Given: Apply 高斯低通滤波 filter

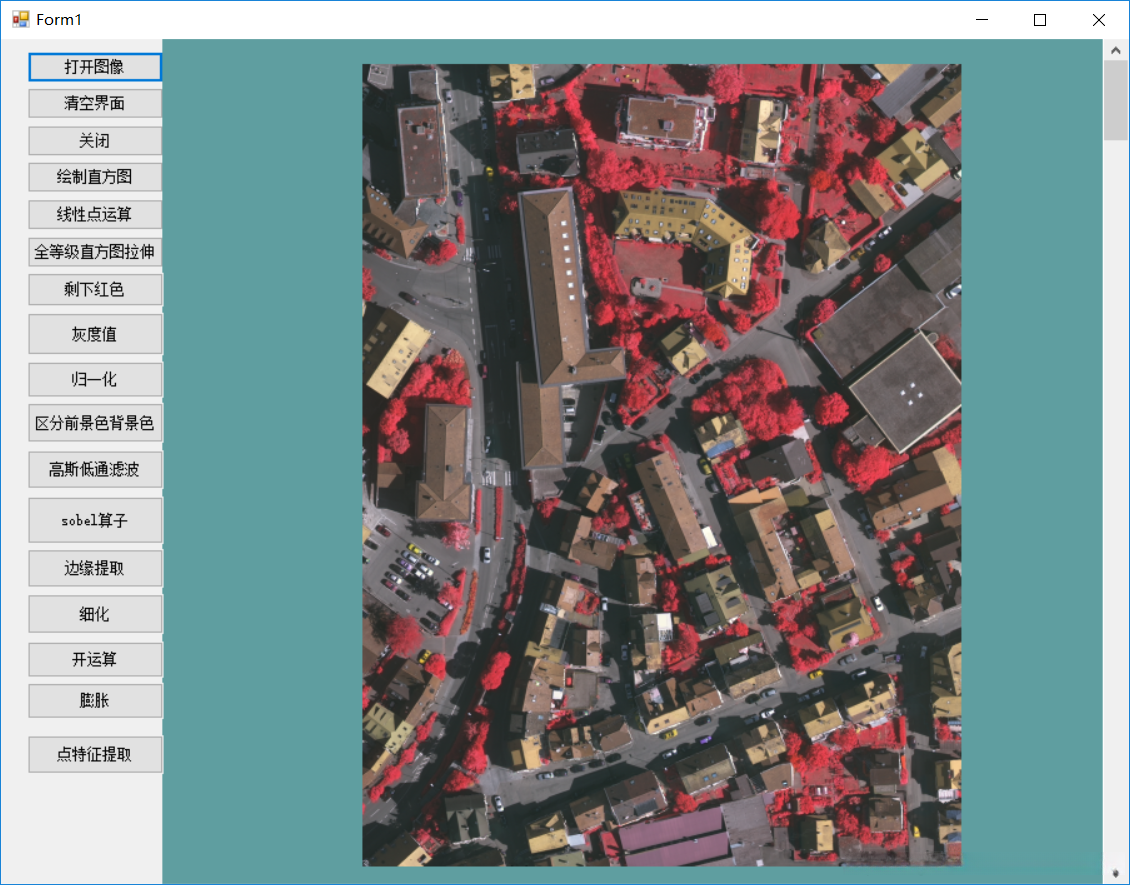Looking at the screenshot, I should pyautogui.click(x=95, y=469).
